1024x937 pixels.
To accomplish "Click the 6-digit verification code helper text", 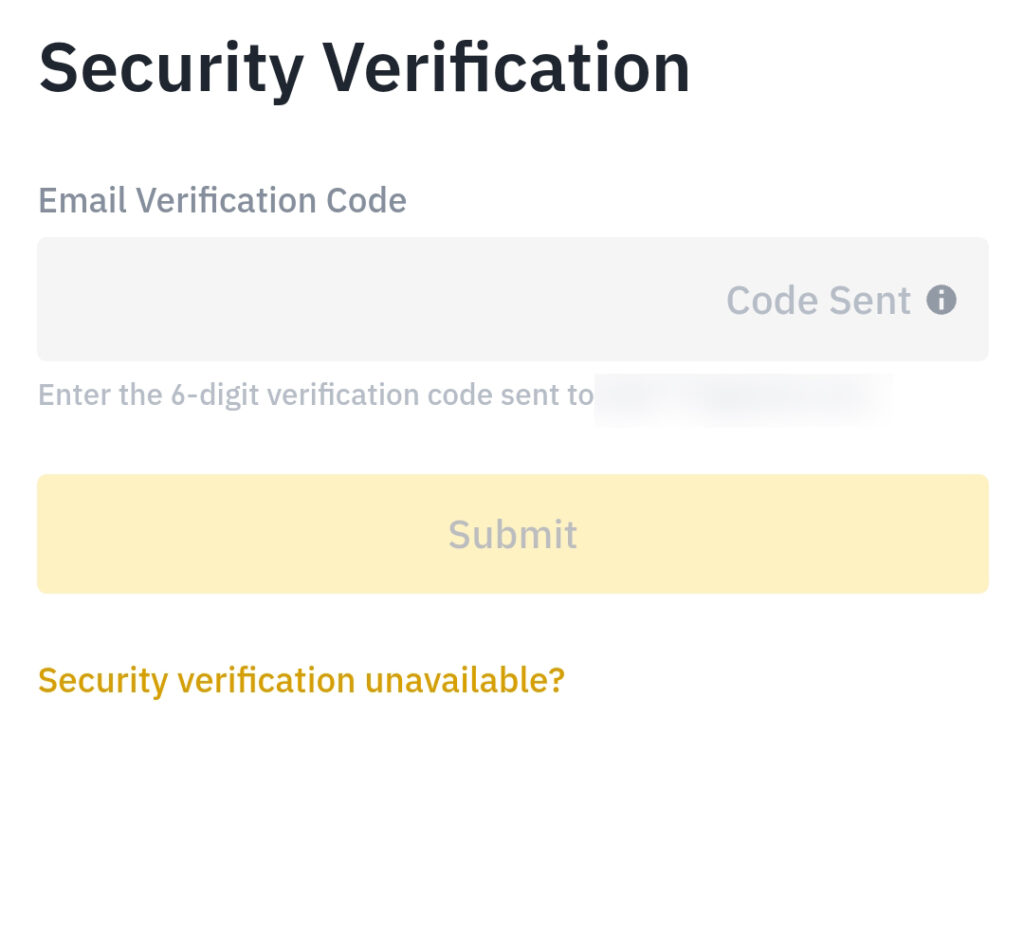I will [315, 395].
